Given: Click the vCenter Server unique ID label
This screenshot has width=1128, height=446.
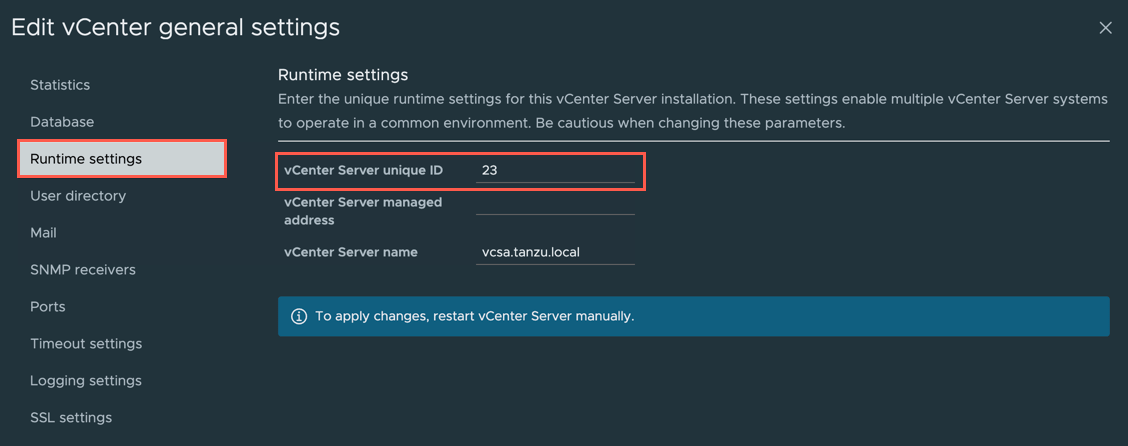Looking at the screenshot, I should tap(363, 171).
